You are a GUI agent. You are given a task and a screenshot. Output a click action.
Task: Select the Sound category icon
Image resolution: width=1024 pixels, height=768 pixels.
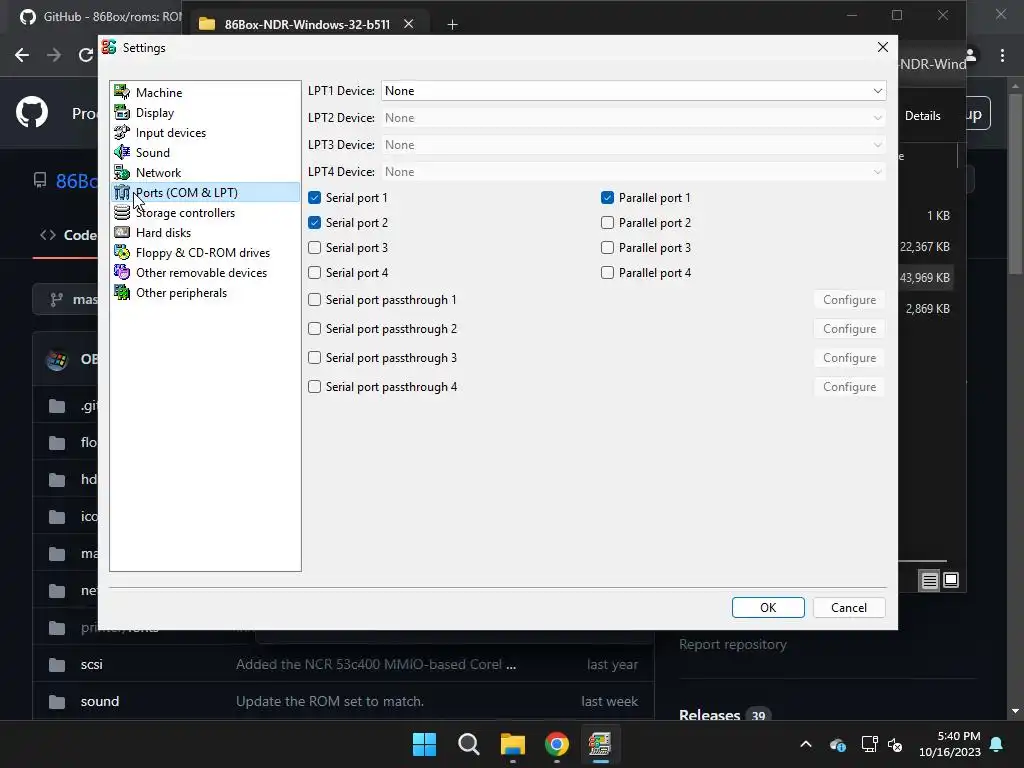[122, 152]
